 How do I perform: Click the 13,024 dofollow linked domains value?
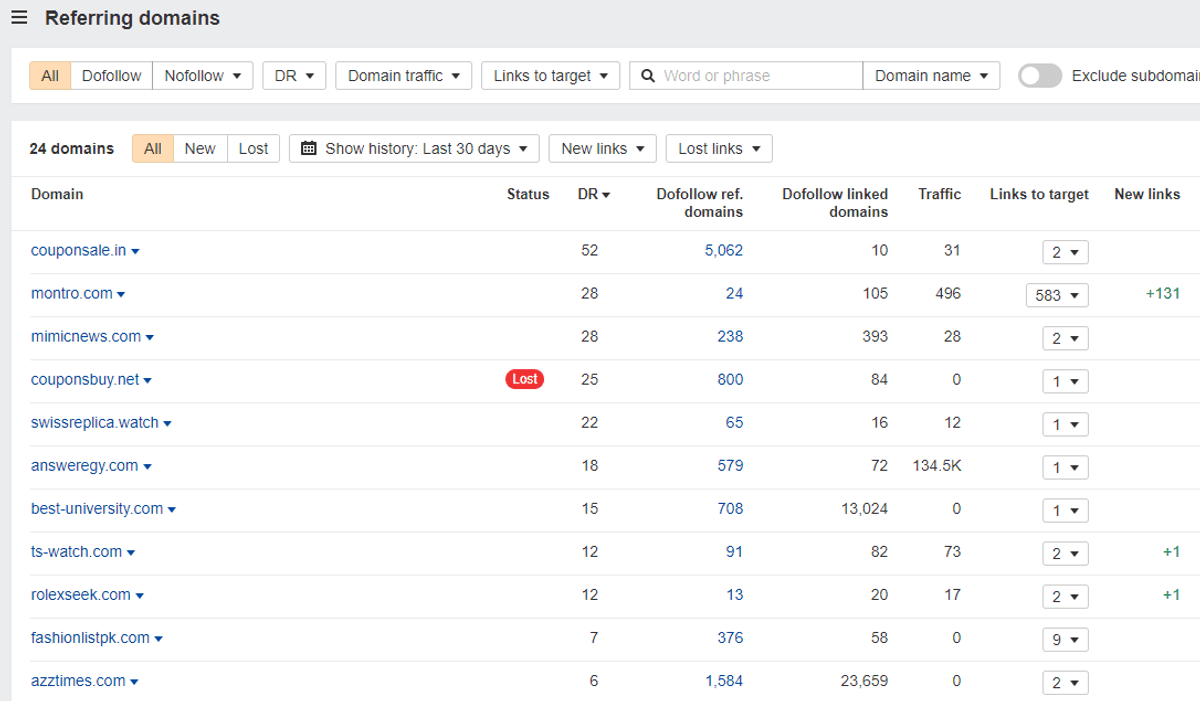click(x=864, y=508)
